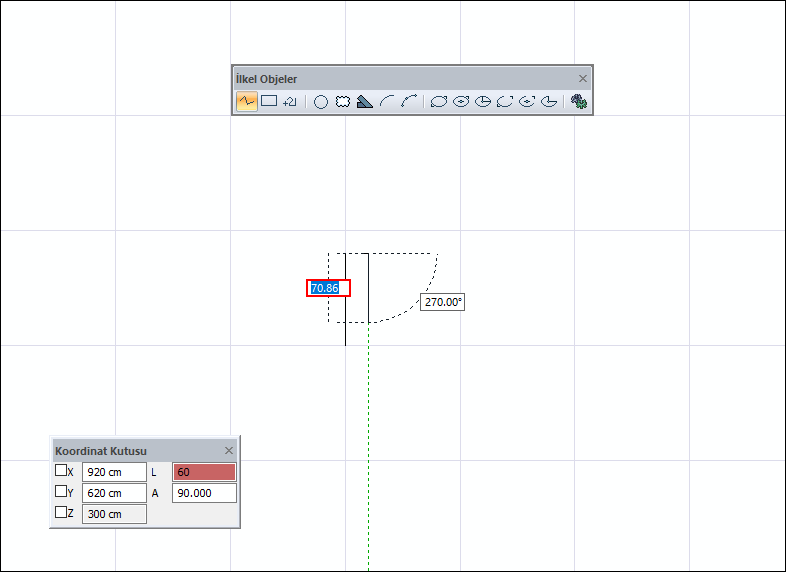Toggle the Y coordinate lock checkbox
Viewport: 786px width, 572px height.
pyautogui.click(x=61, y=491)
